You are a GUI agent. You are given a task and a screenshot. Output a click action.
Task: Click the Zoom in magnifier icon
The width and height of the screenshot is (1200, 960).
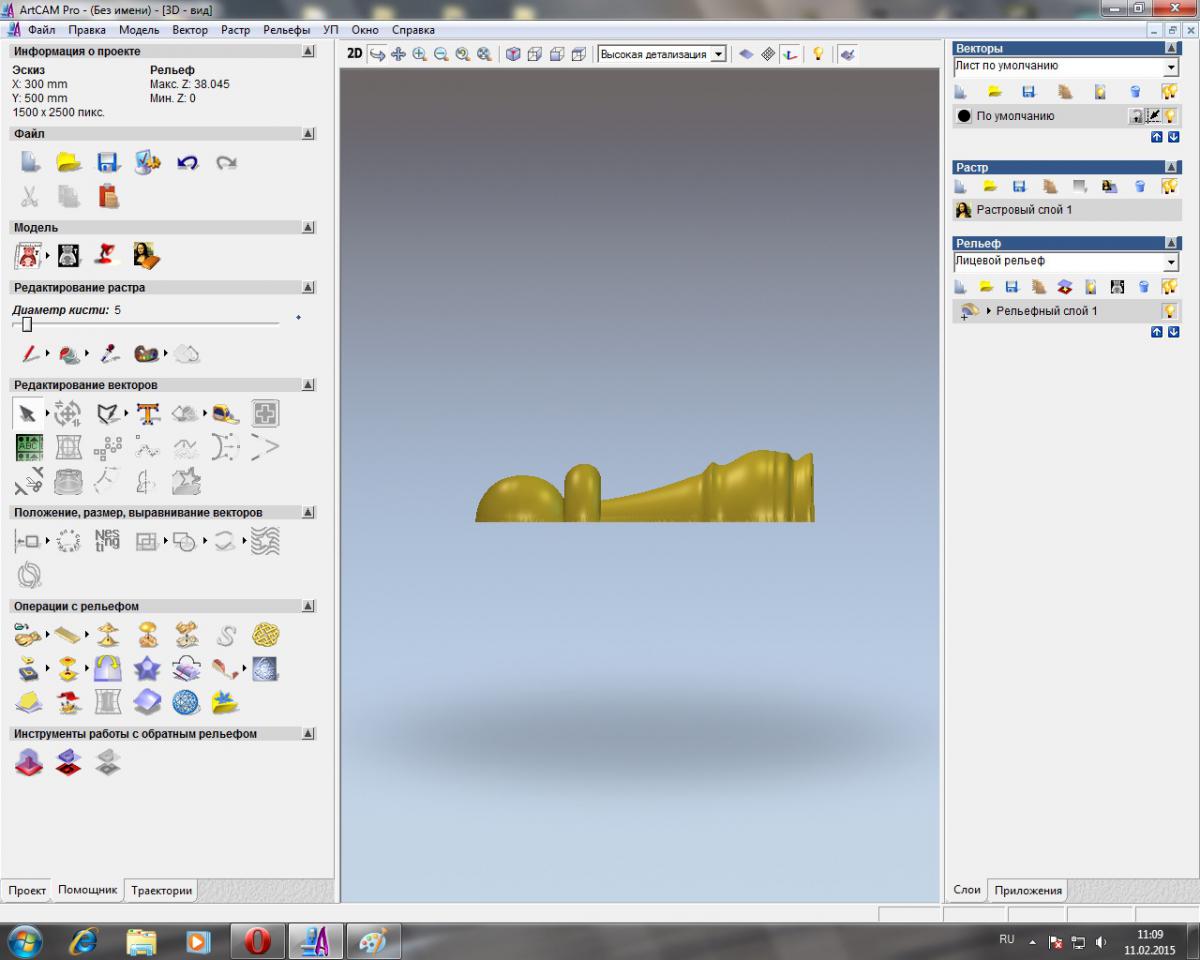click(420, 54)
